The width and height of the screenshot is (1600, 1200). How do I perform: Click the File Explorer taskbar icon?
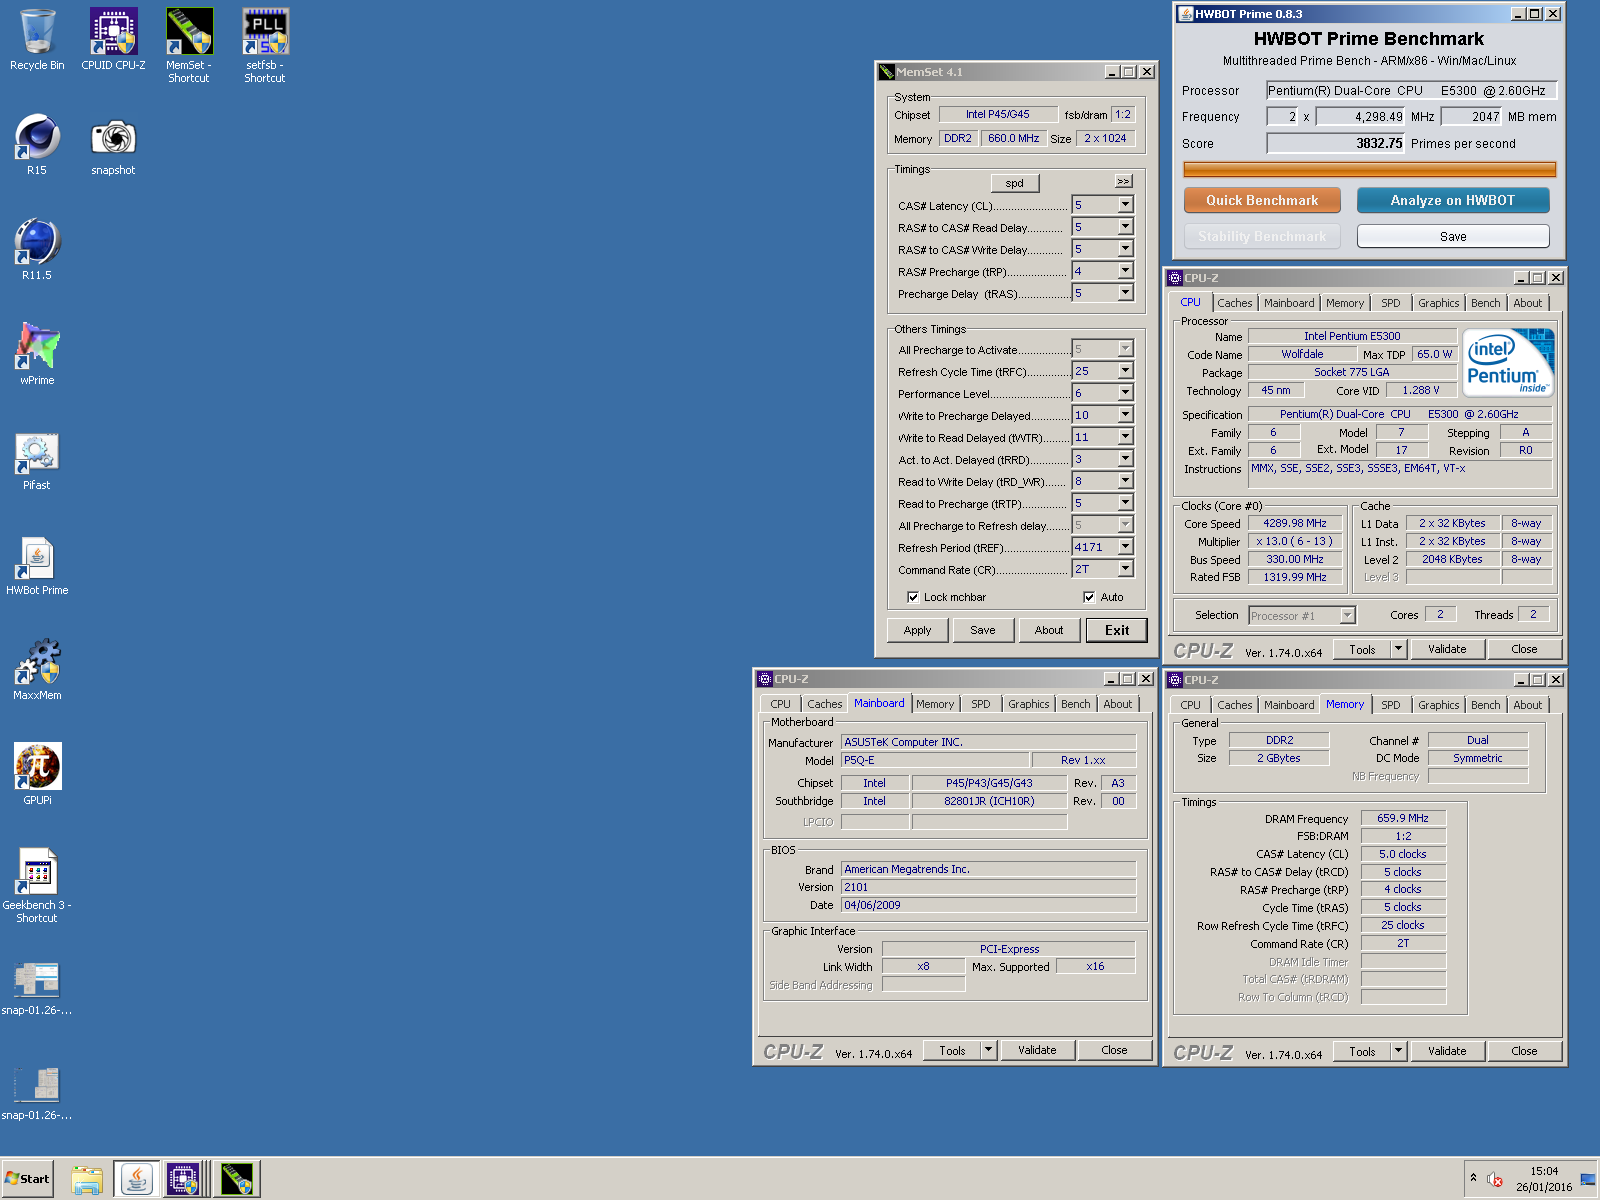point(87,1179)
